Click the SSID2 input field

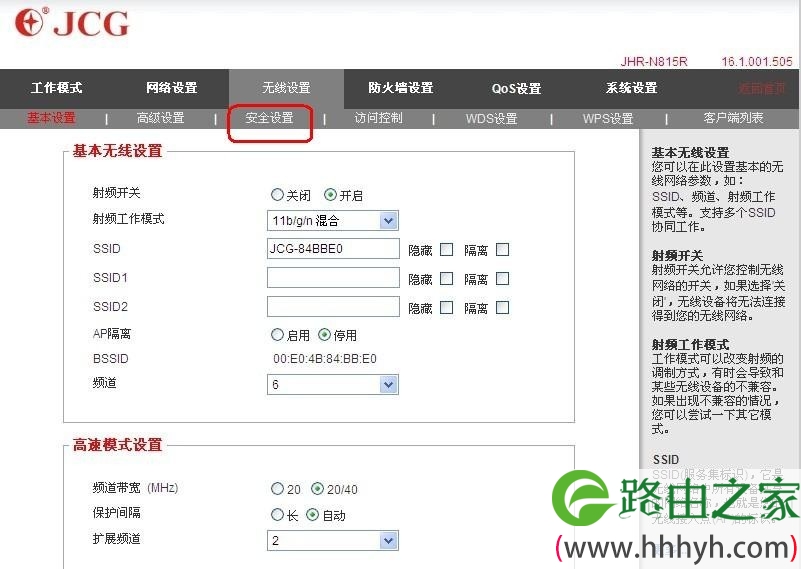coord(333,307)
